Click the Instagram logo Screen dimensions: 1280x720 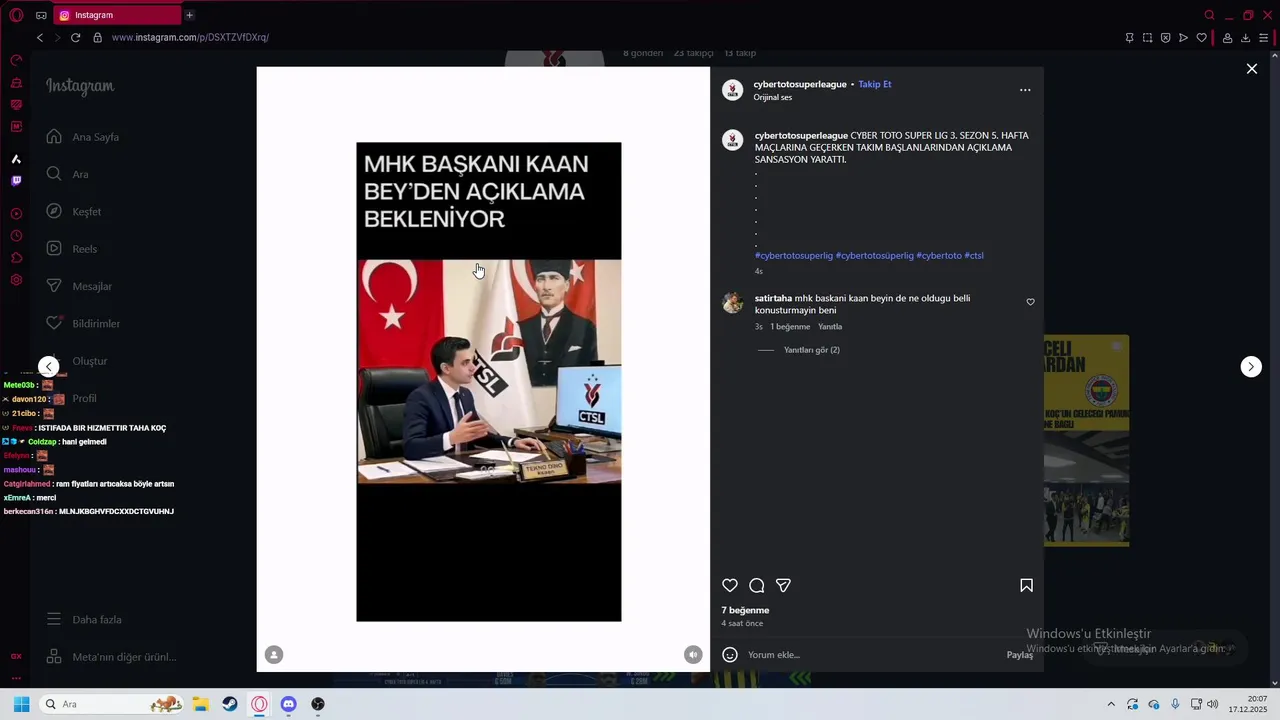(x=80, y=87)
